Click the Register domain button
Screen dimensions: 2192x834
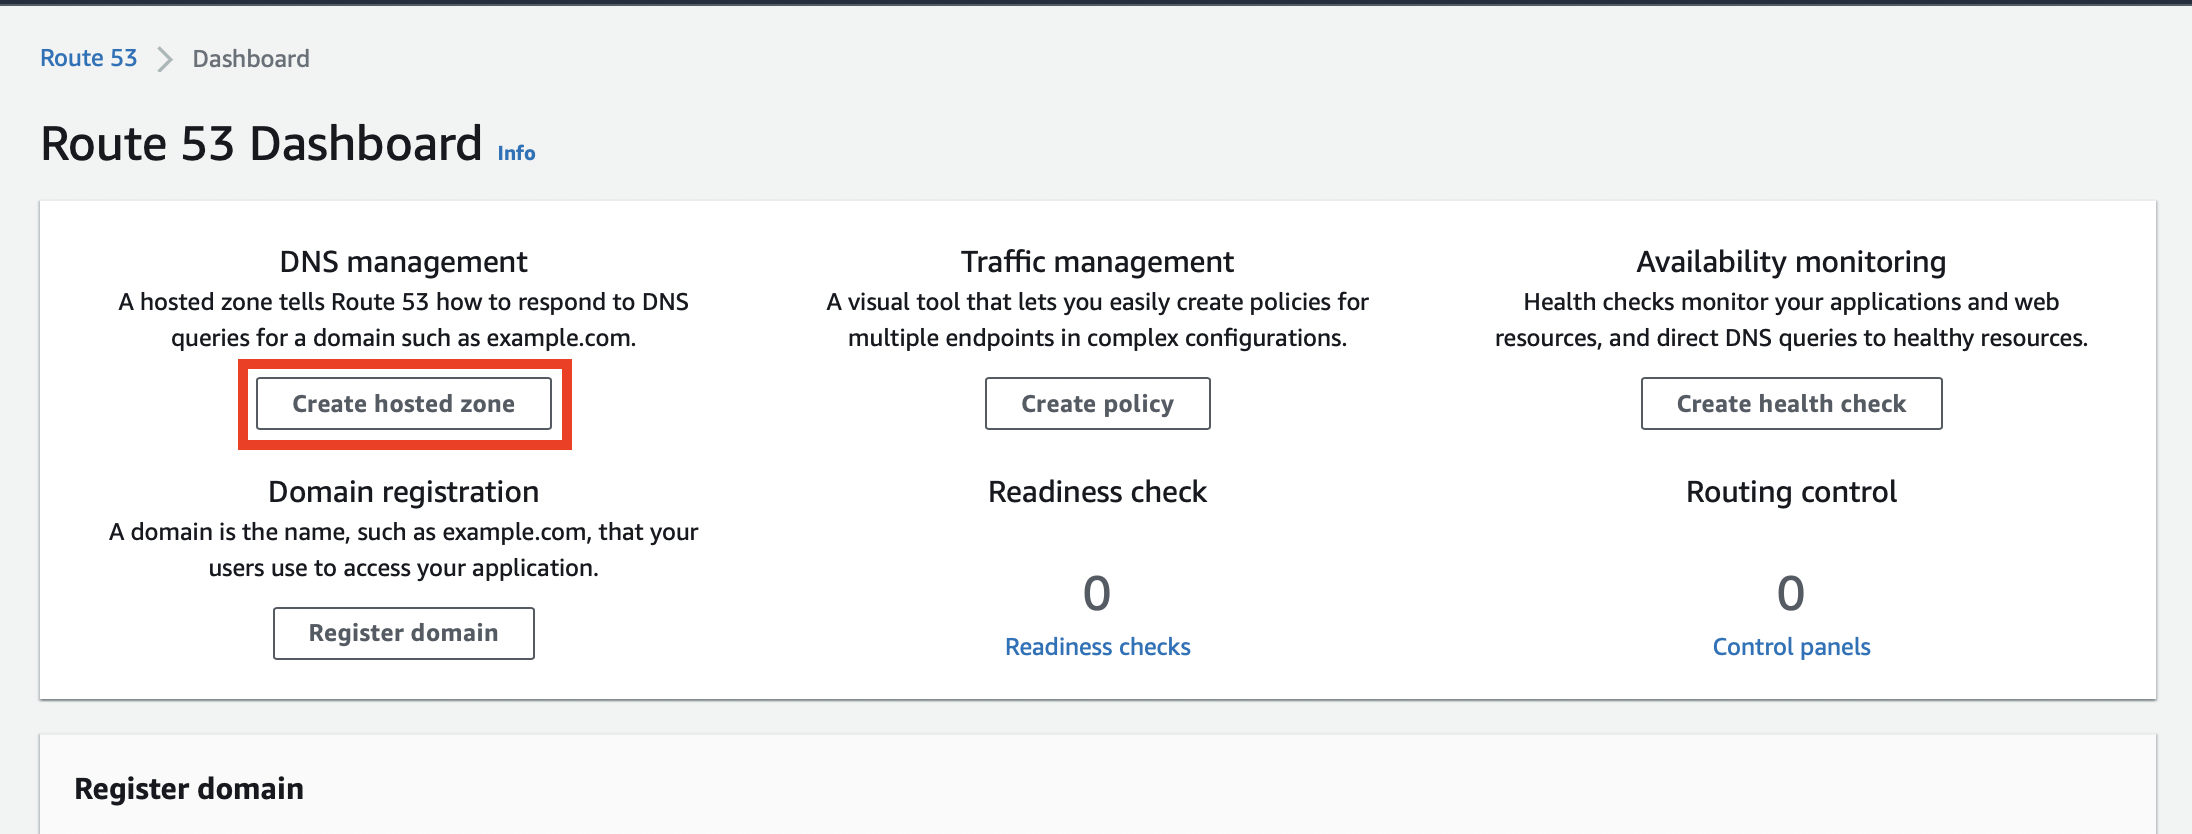click(x=404, y=633)
